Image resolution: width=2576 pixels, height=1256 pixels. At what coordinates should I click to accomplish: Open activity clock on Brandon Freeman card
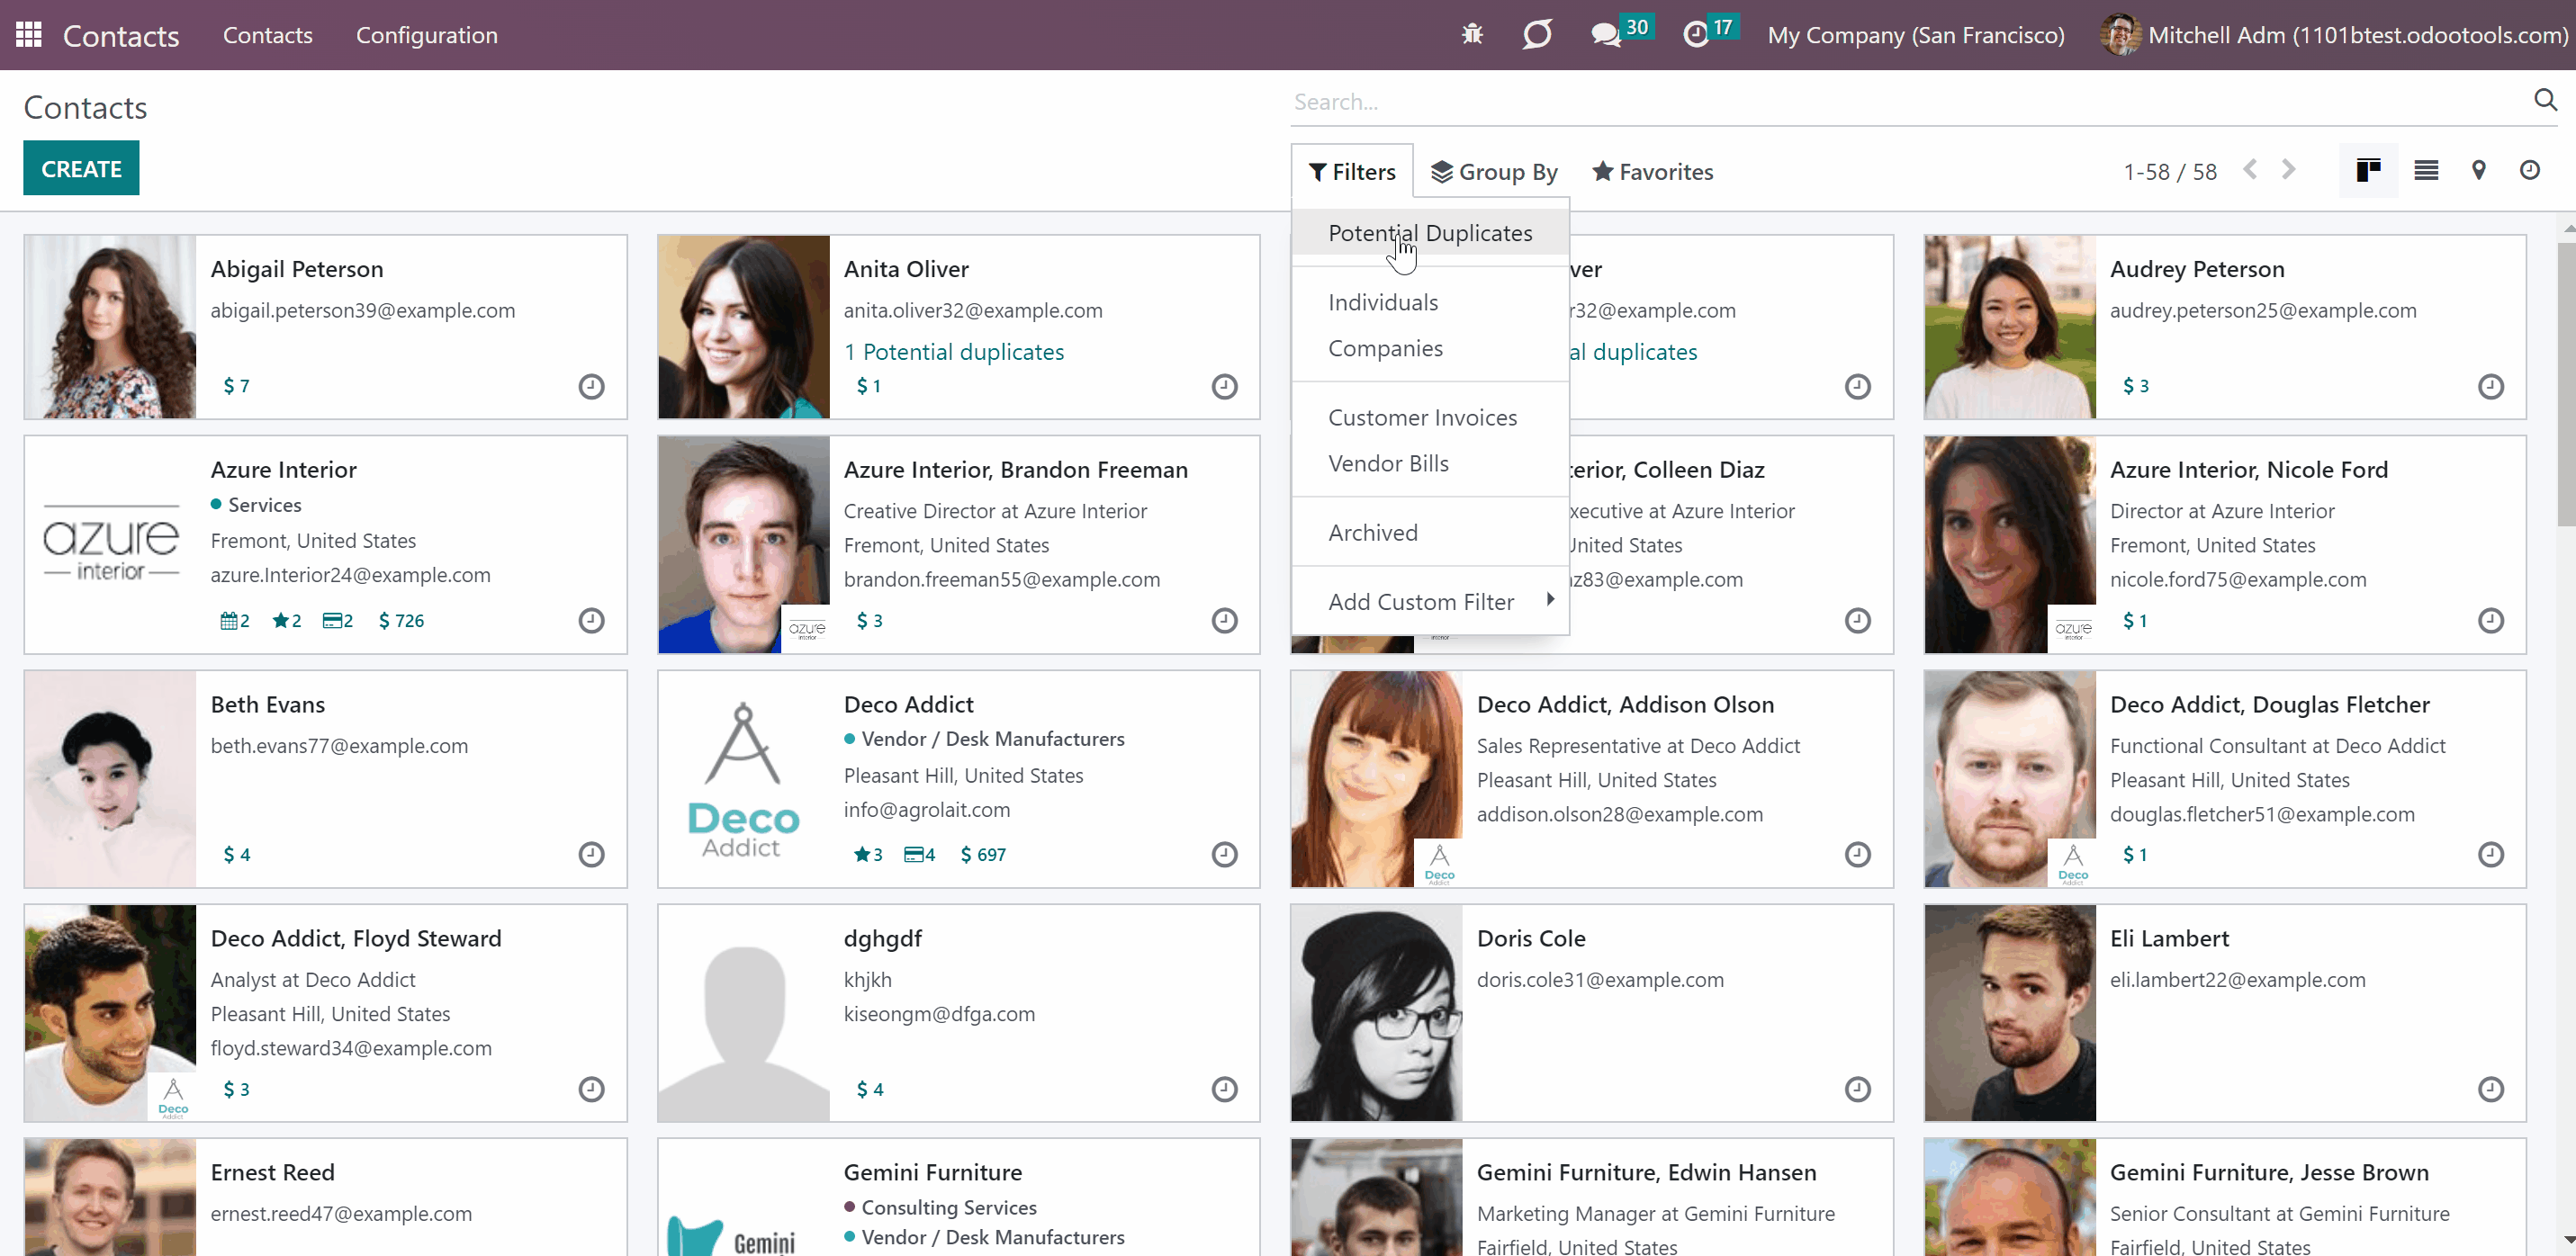tap(1225, 621)
